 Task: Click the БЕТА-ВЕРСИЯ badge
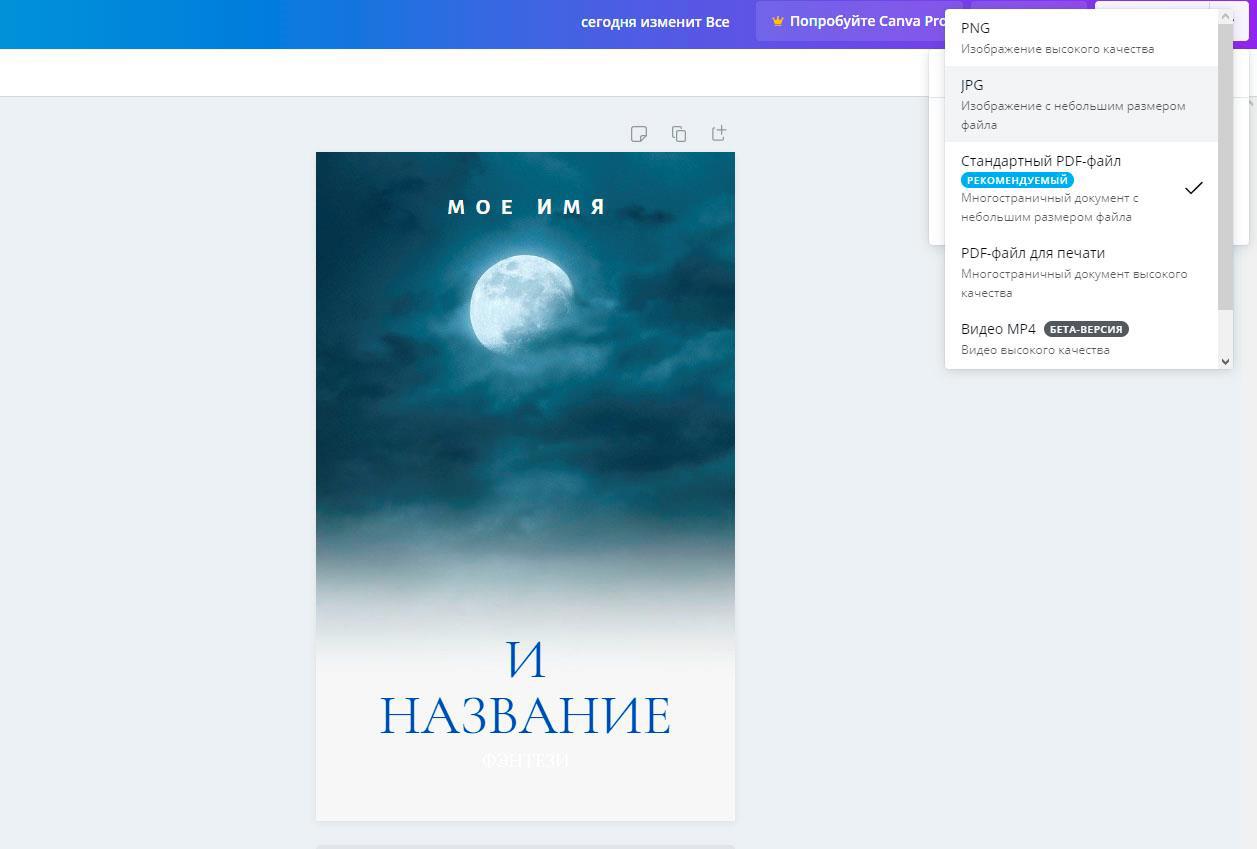point(1086,329)
